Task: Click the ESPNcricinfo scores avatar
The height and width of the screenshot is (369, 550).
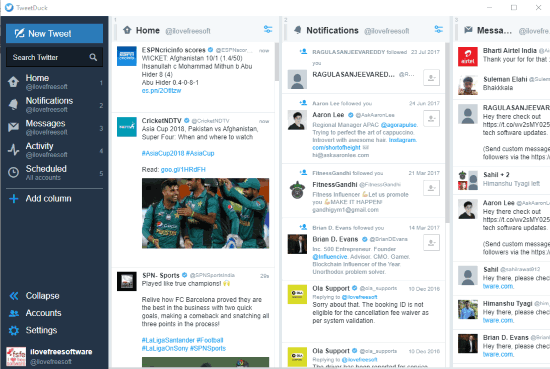Action: pos(127,56)
